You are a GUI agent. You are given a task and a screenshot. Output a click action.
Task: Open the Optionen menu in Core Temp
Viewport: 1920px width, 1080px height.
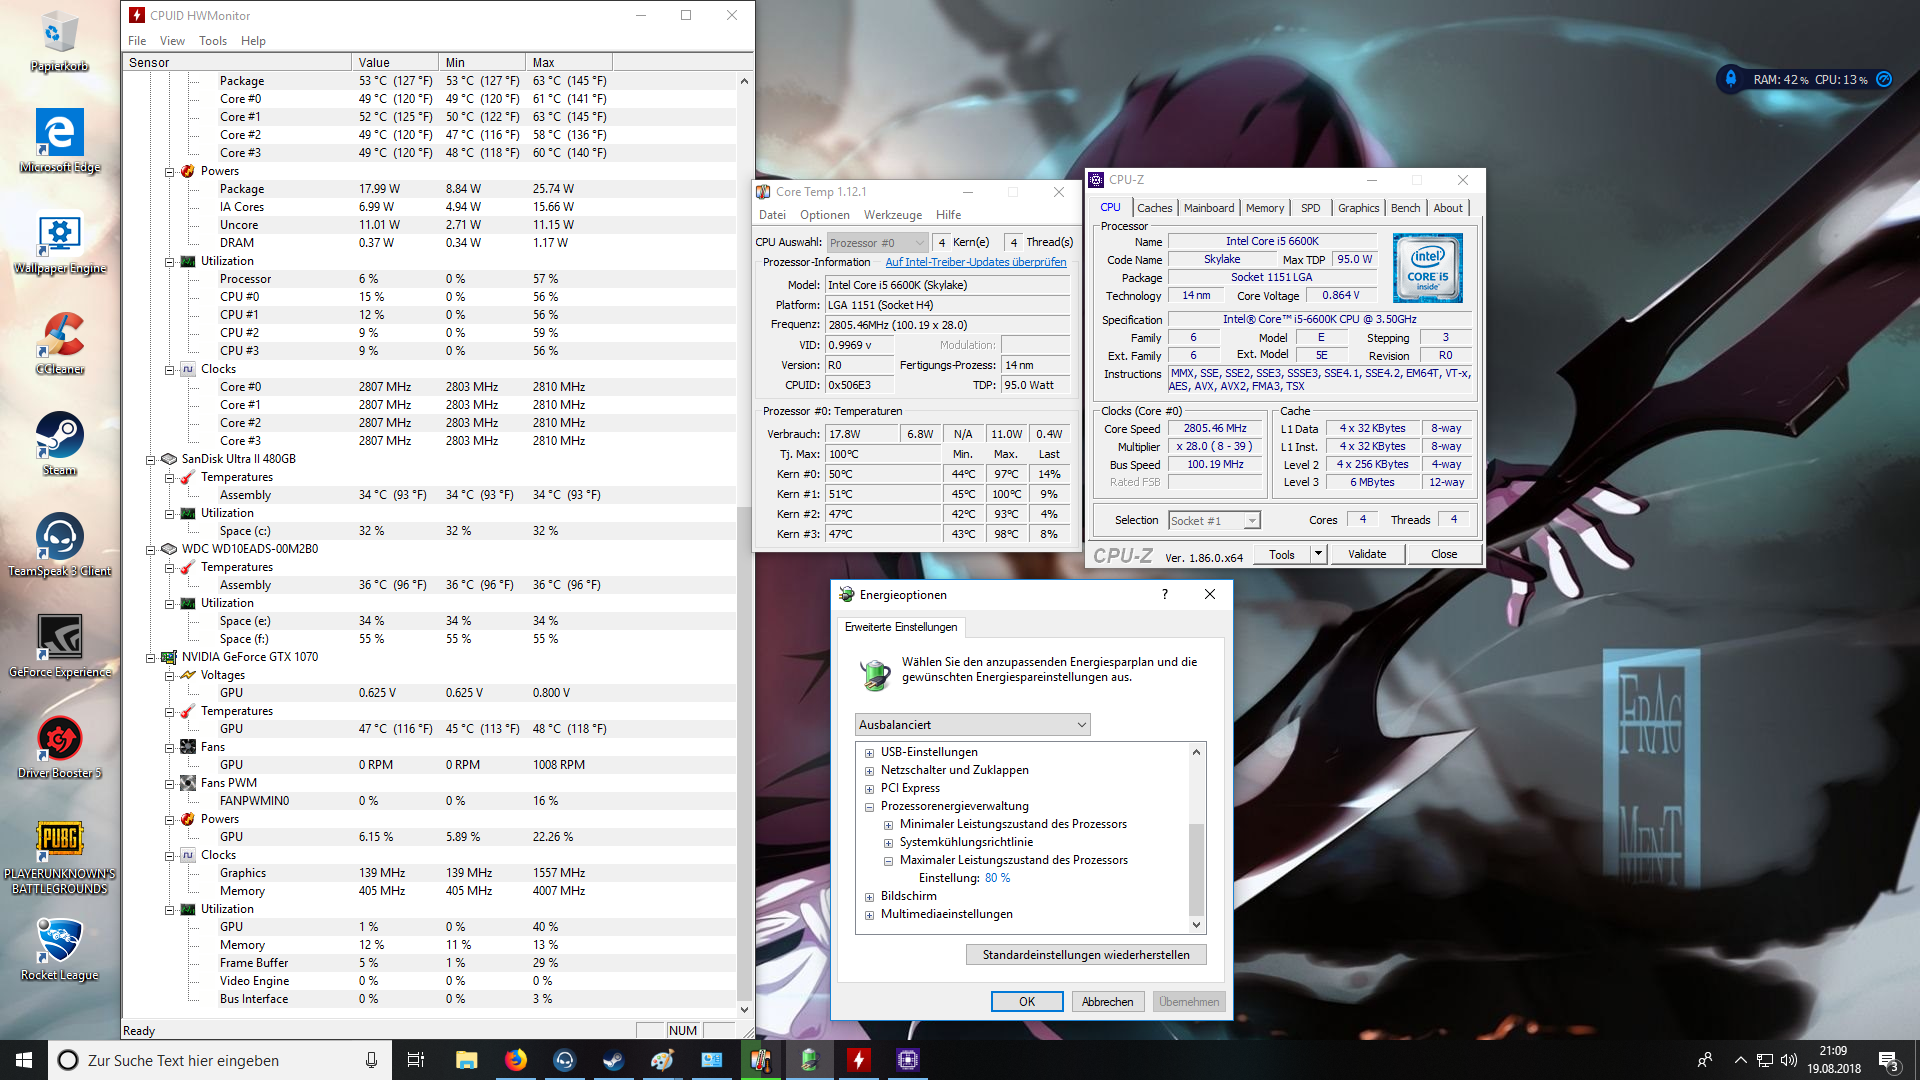pyautogui.click(x=824, y=215)
